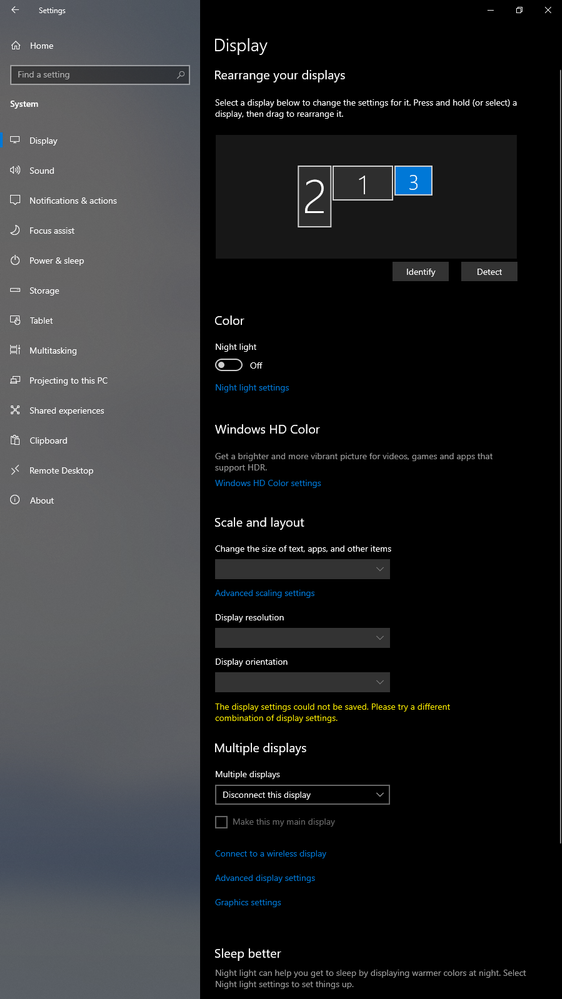Expand the Disconnect this display dropdown
The height and width of the screenshot is (999, 562).
(302, 794)
